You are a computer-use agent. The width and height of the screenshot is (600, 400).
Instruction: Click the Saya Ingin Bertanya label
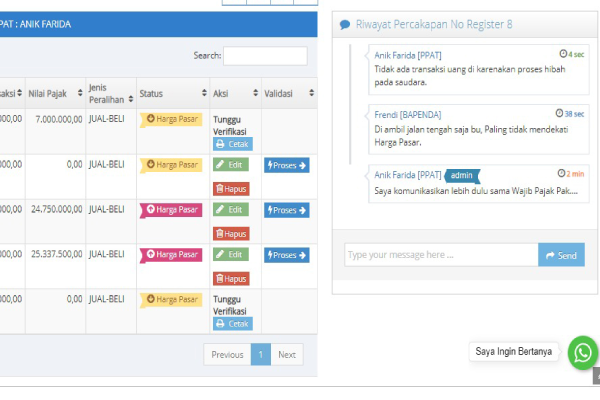pyautogui.click(x=513, y=352)
